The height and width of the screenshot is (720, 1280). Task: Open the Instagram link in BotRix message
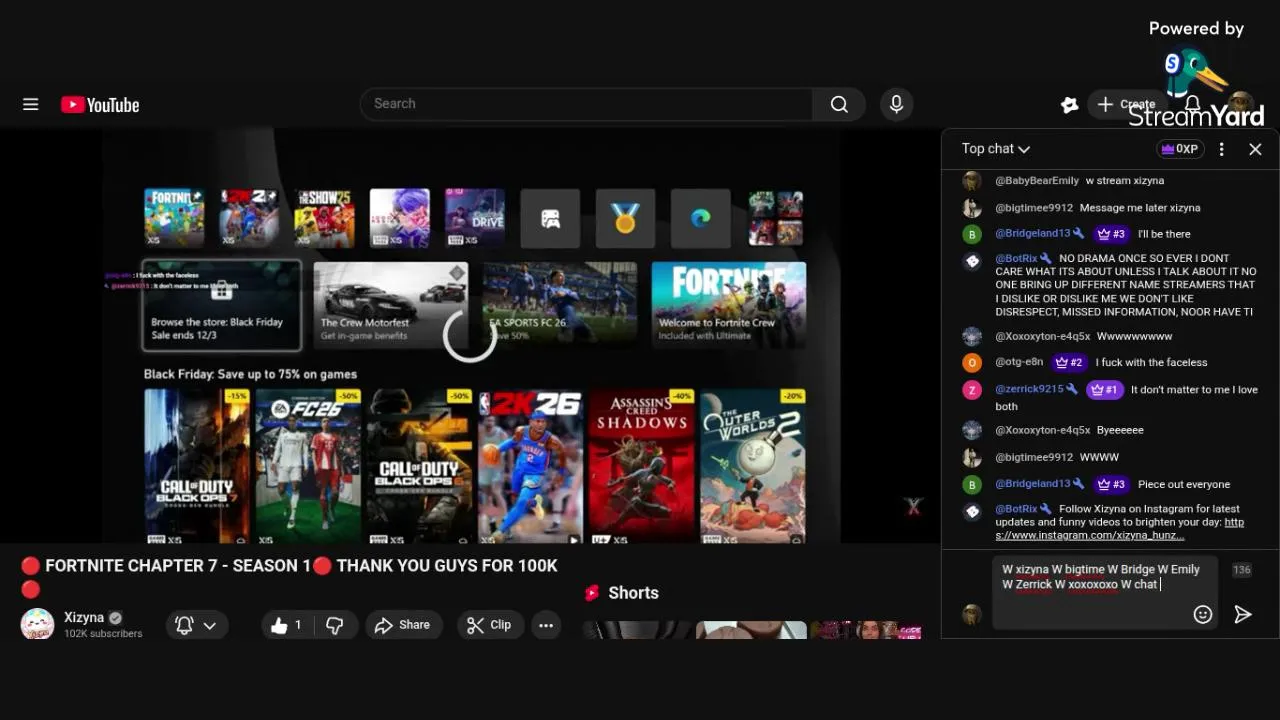[1119, 529]
